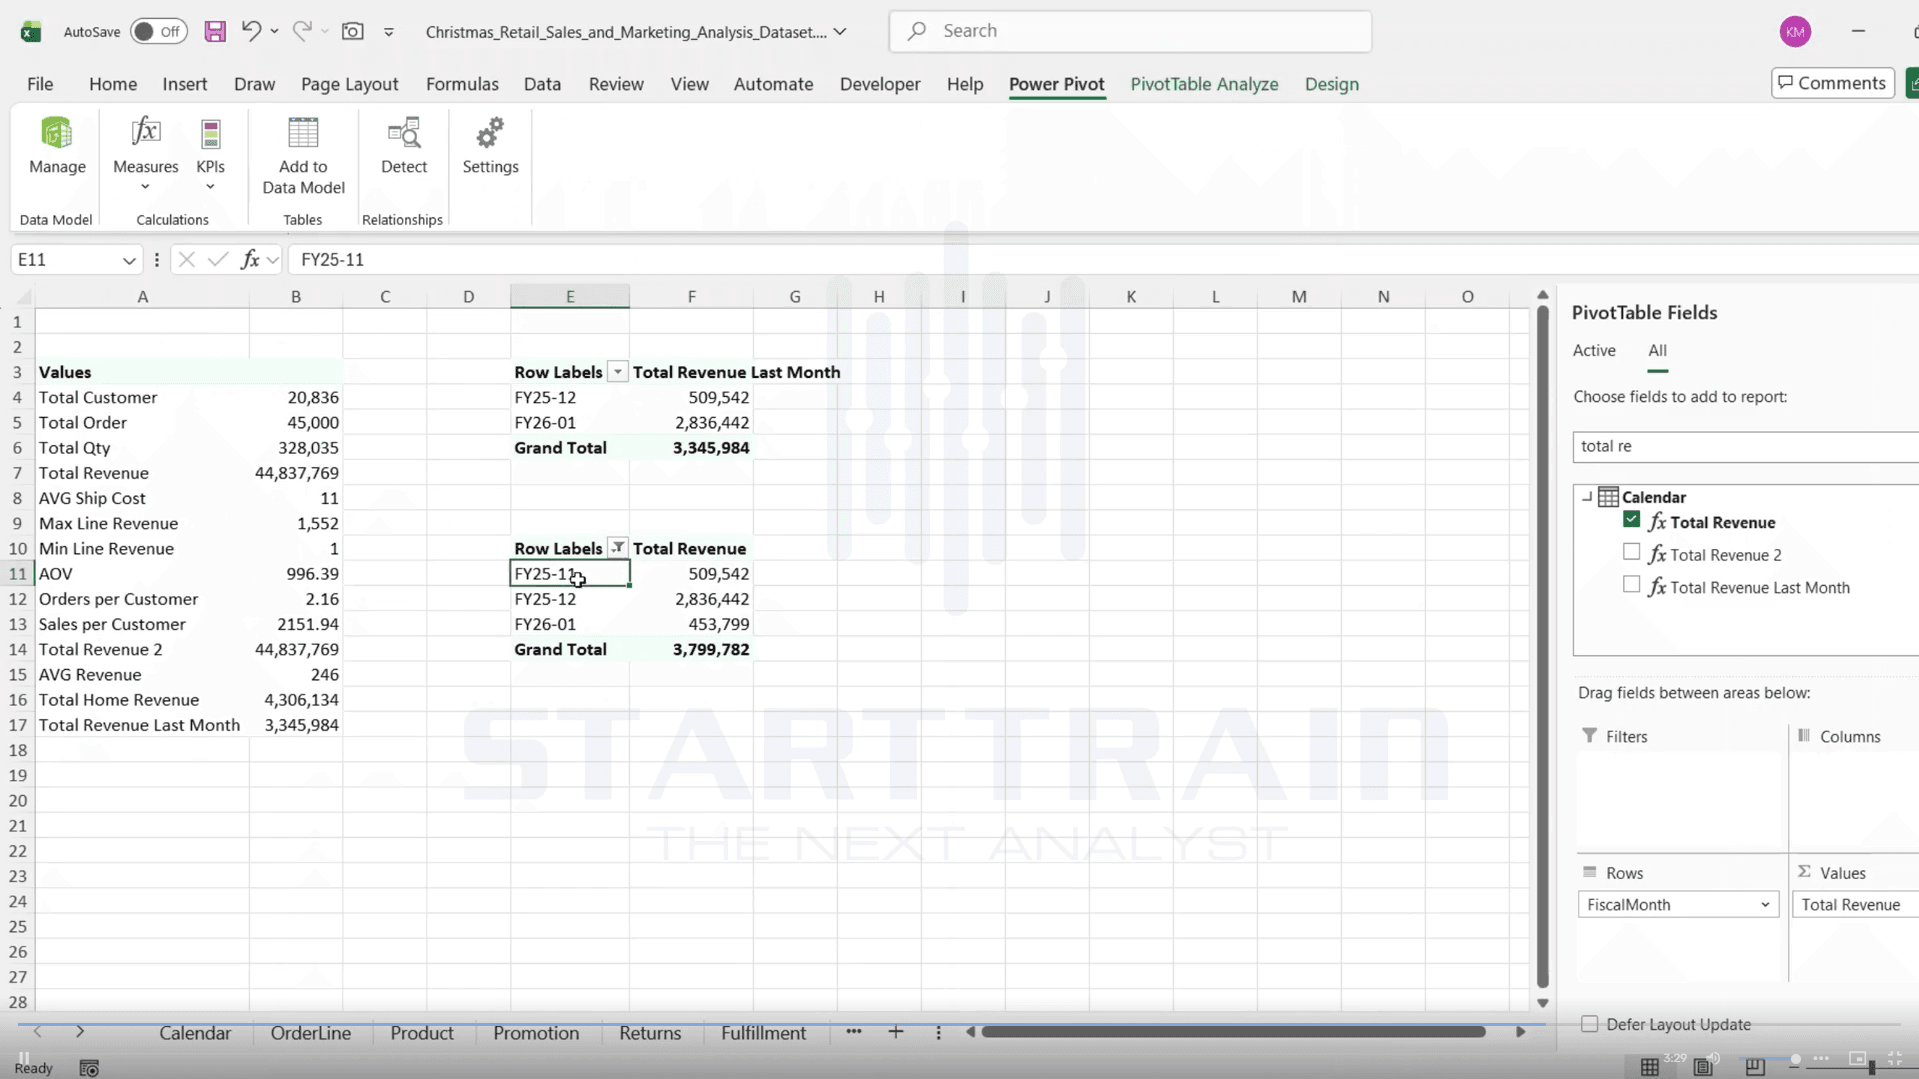Image resolution: width=1919 pixels, height=1079 pixels.
Task: Enable Defer Layout Update checkbox
Action: click(1589, 1024)
